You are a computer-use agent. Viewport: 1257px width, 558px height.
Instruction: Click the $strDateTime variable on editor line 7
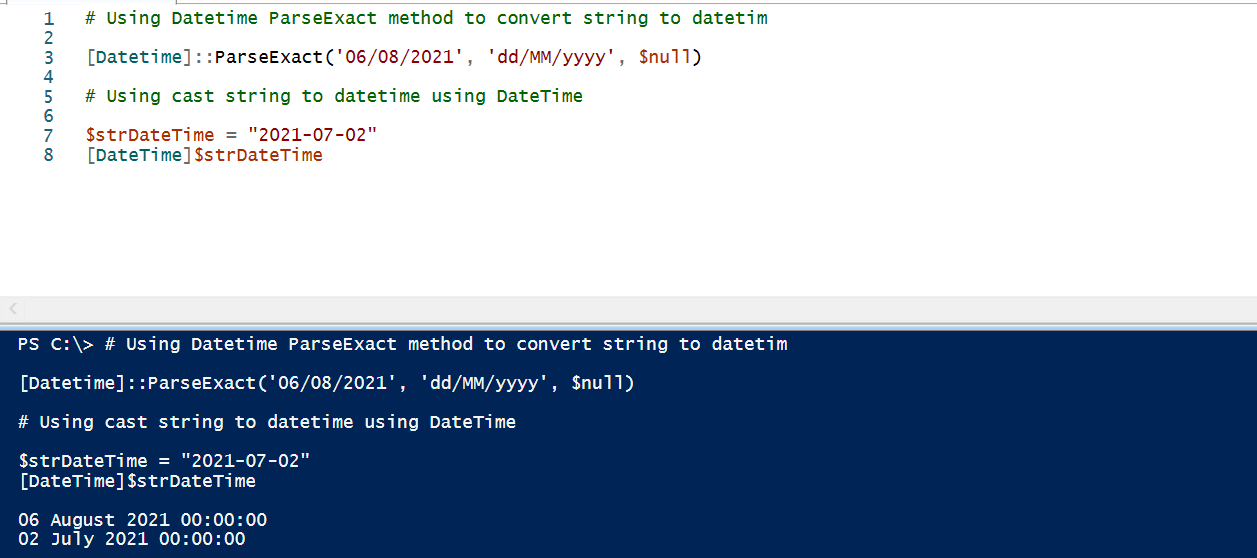[x=150, y=135]
